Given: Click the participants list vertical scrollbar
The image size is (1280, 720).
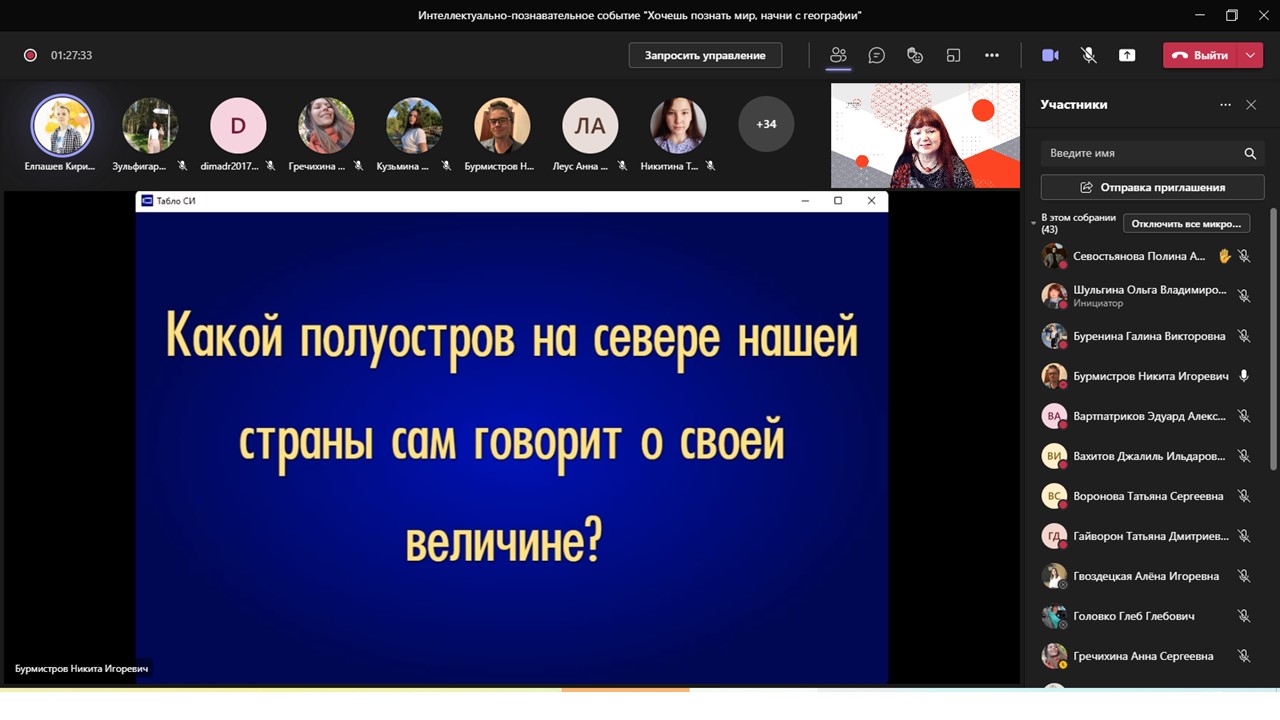Looking at the screenshot, I should click(1273, 340).
